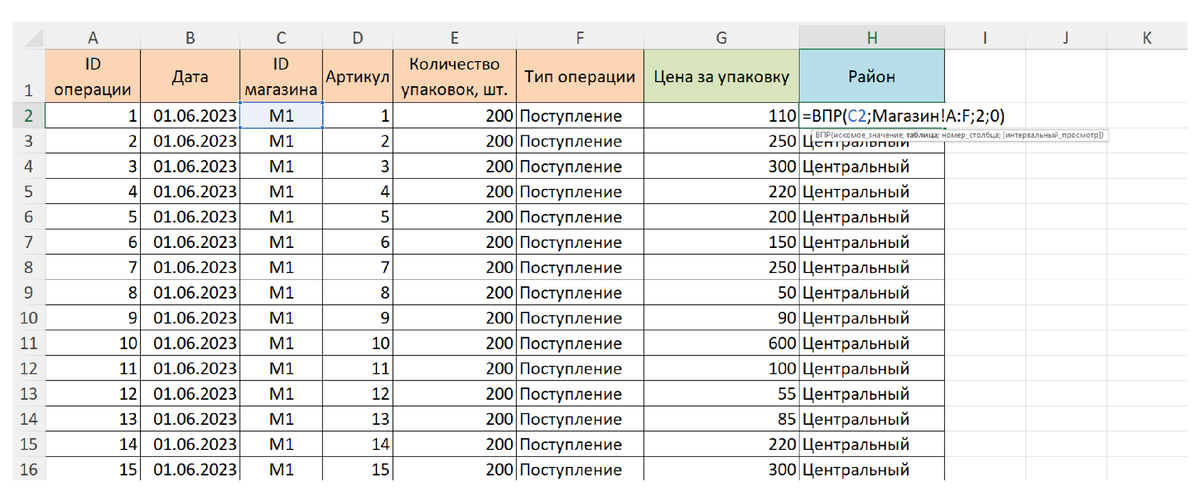Click Артикул cell 13 in row 14
1200x502 pixels.
coord(358,419)
